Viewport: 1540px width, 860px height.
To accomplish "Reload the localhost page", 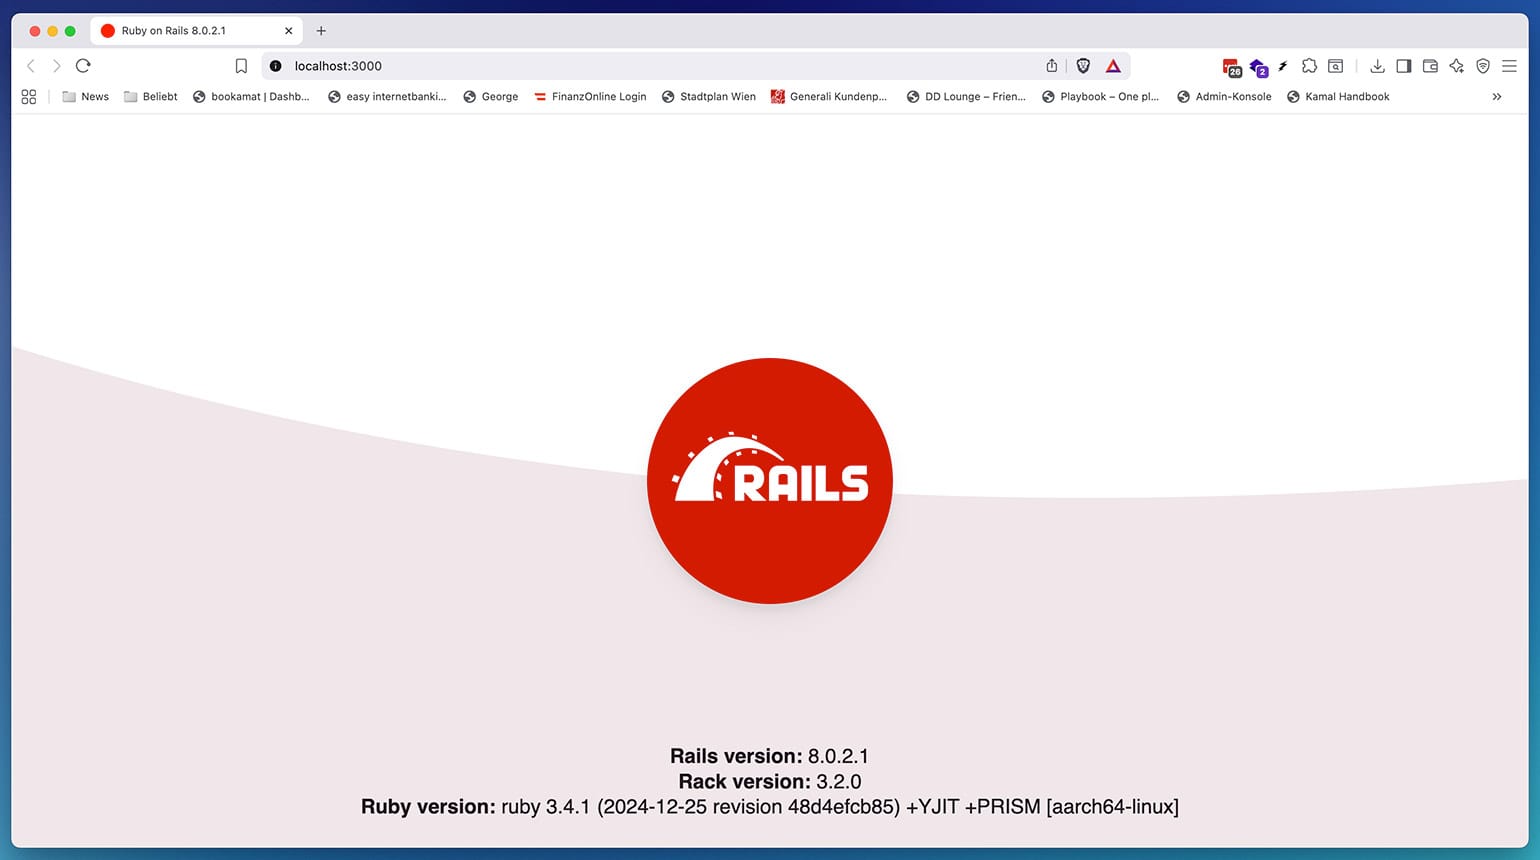I will (x=83, y=66).
